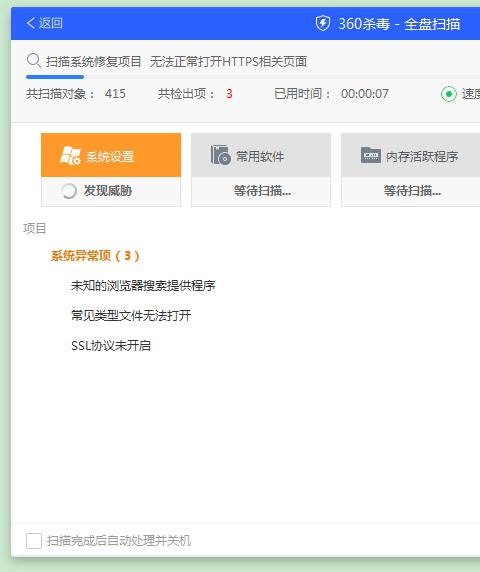This screenshot has height=572, width=480.
Task: Click the memory active programs folder icon
Action: (371, 155)
